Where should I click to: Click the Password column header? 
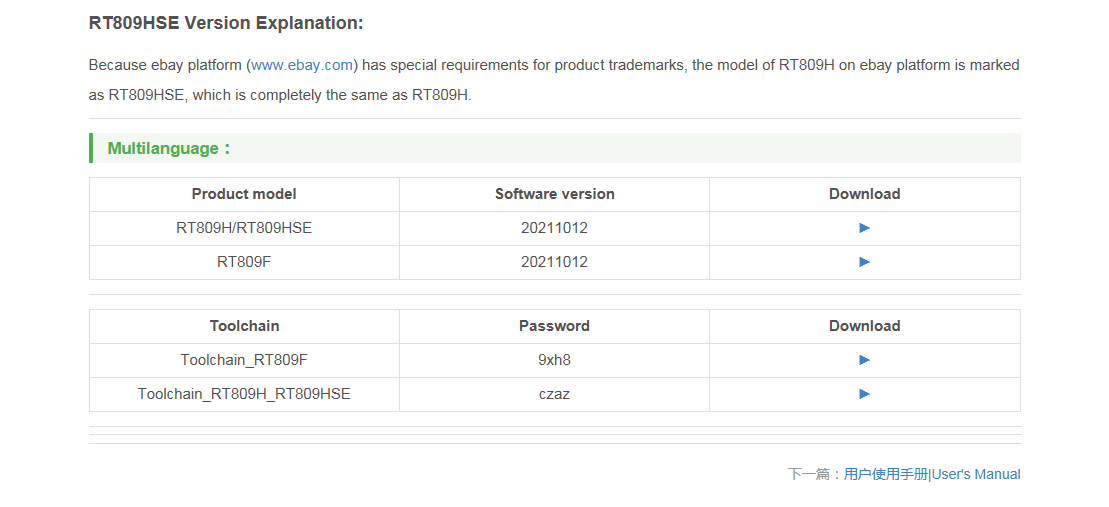pyautogui.click(x=554, y=326)
